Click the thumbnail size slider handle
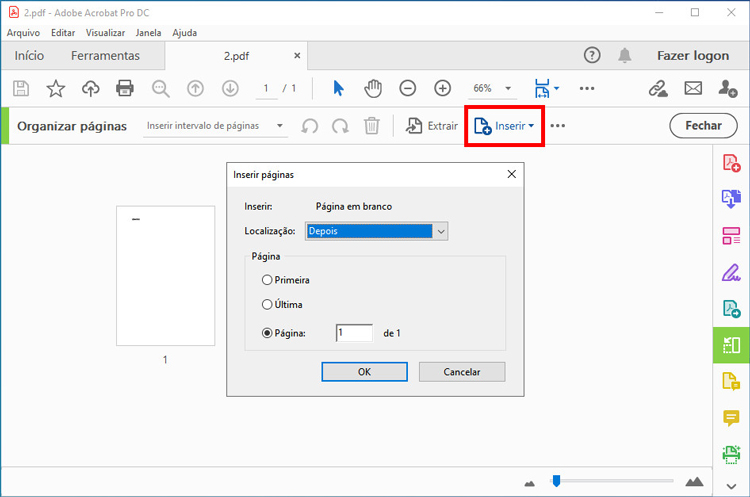Image resolution: width=750 pixels, height=497 pixels. pos(556,480)
